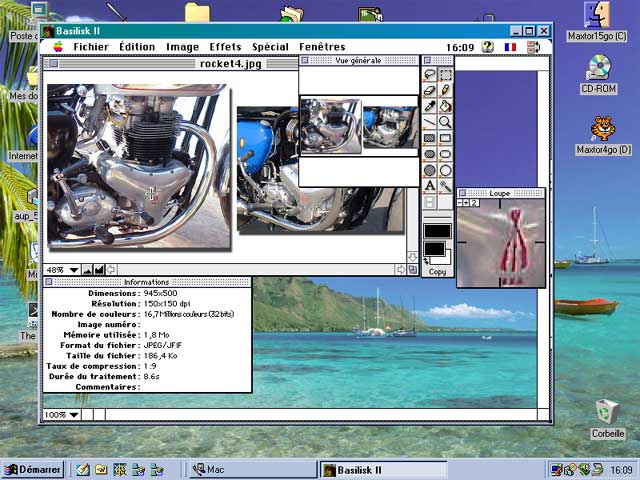
Task: Select the Line tool
Action: point(429,122)
